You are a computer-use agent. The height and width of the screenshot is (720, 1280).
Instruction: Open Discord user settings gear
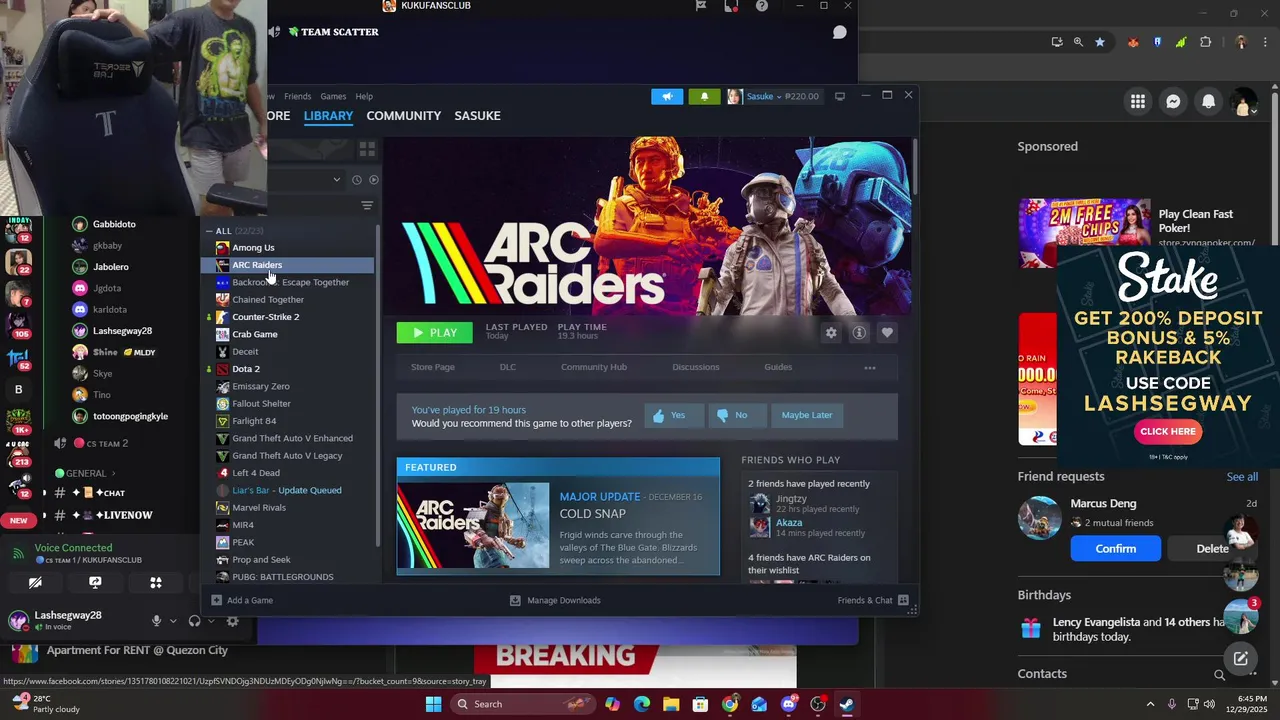pos(232,621)
